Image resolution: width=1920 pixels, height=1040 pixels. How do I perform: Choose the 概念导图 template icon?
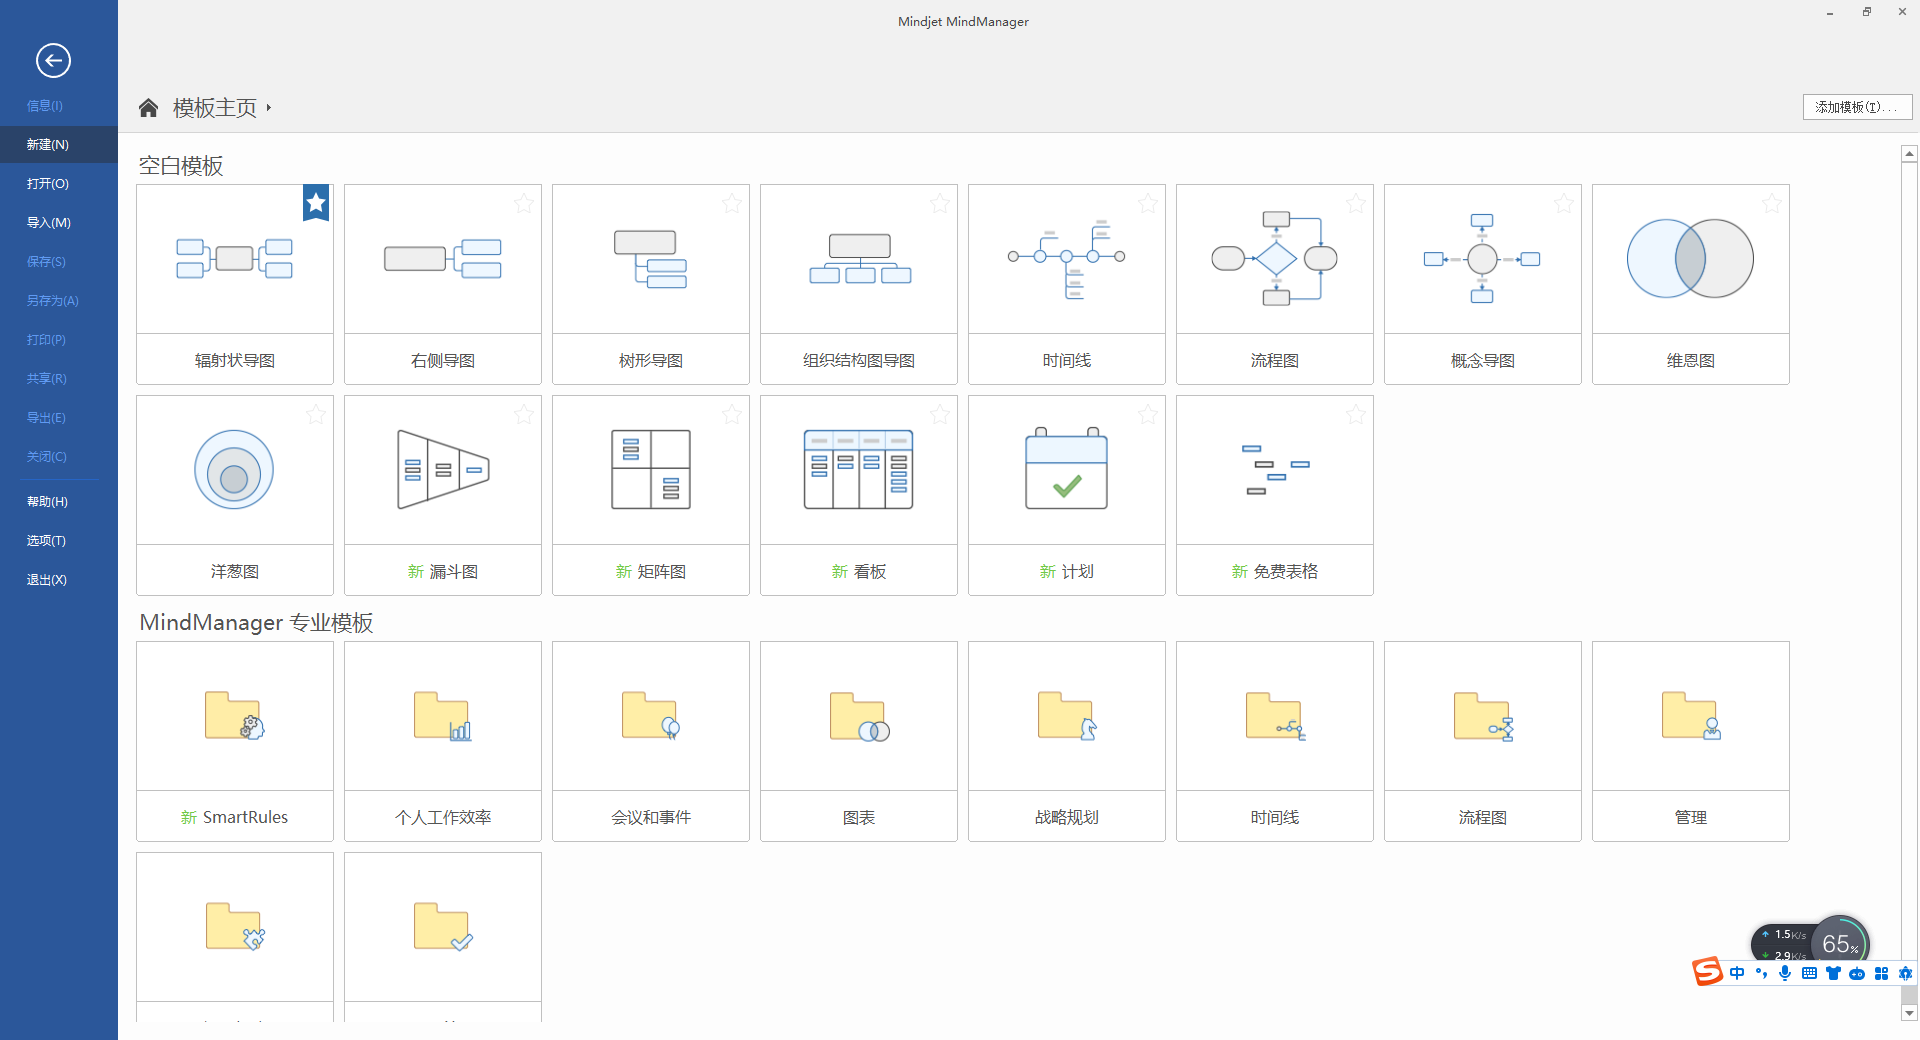click(1483, 259)
